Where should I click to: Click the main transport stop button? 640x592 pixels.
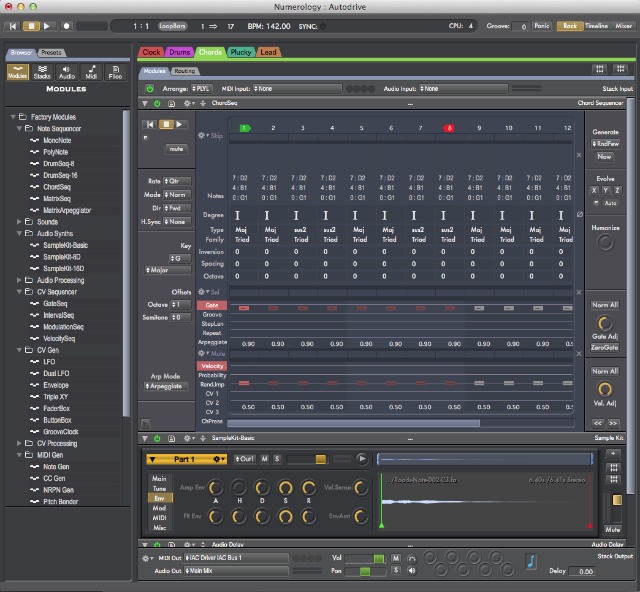click(31, 26)
